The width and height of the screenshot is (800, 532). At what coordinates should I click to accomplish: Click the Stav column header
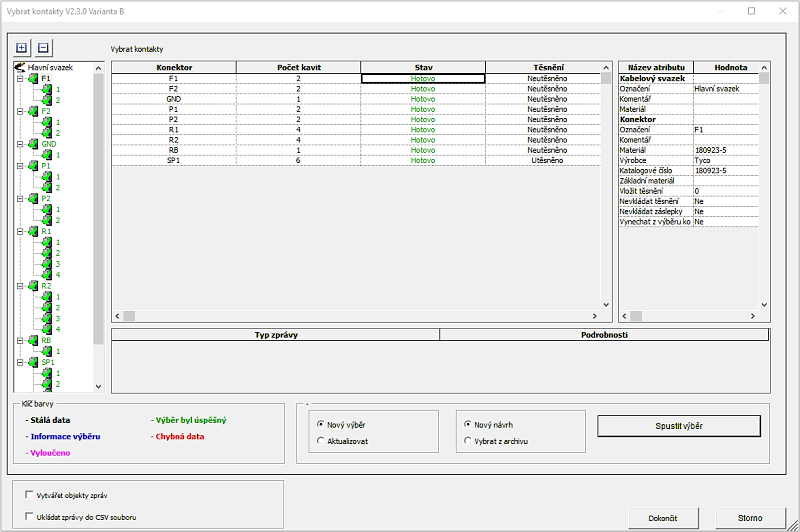[x=423, y=67]
